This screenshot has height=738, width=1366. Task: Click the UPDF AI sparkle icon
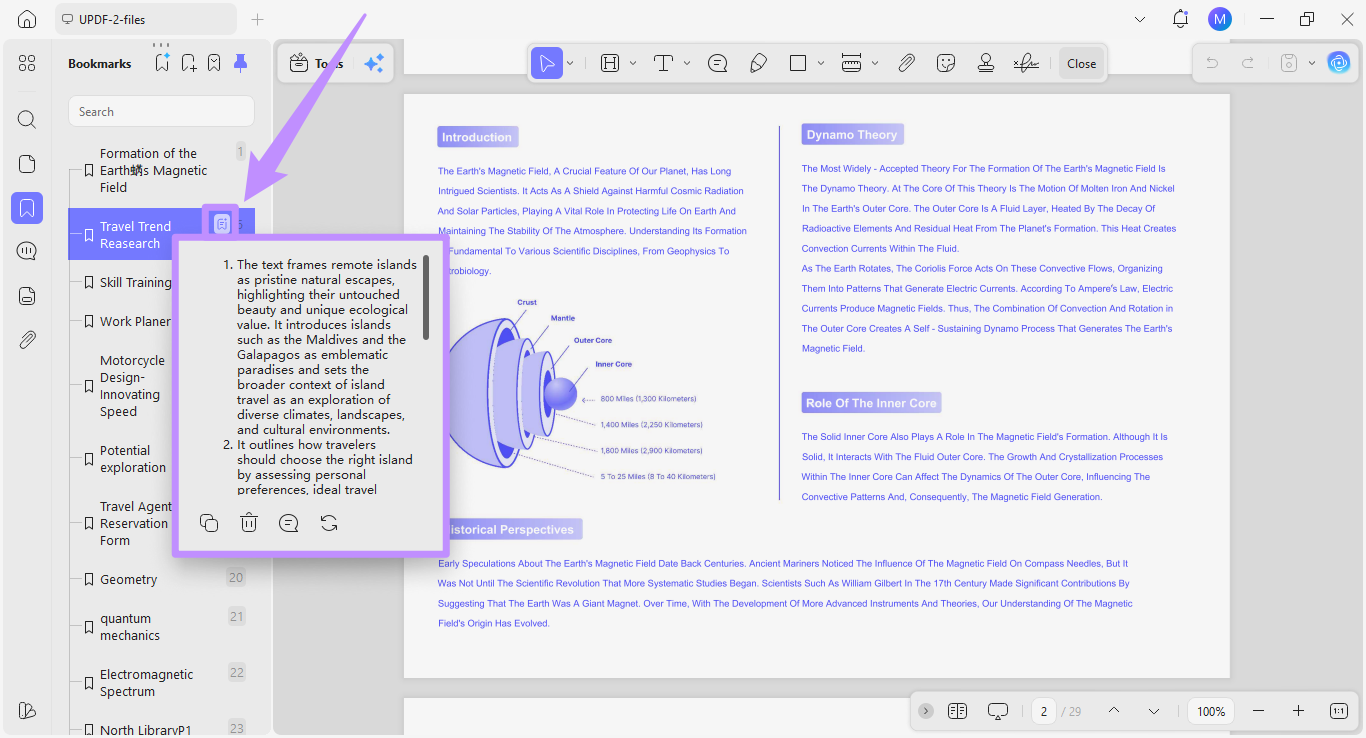click(374, 63)
